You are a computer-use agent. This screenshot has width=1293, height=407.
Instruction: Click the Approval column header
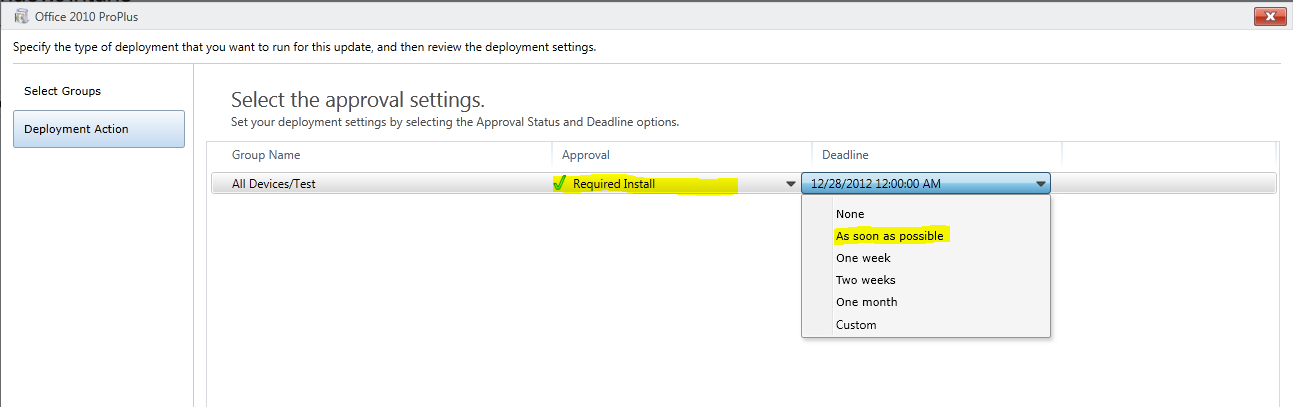(x=586, y=155)
